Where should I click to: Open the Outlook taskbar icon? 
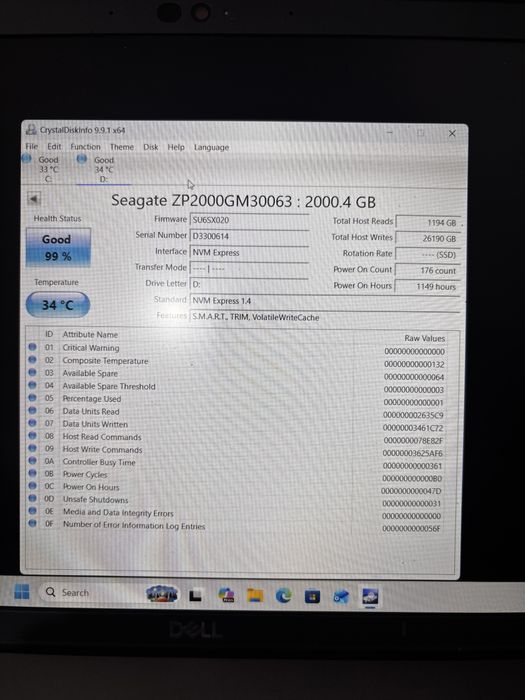[341, 596]
